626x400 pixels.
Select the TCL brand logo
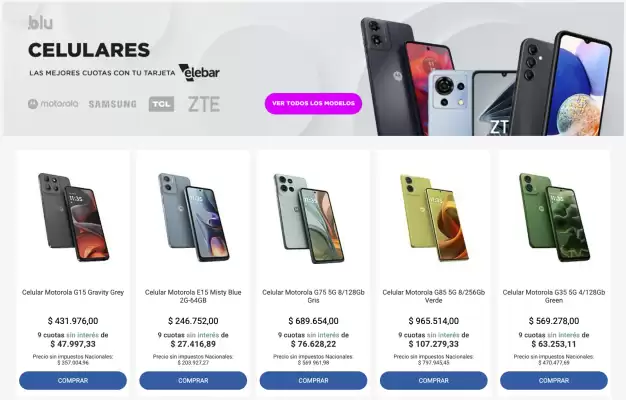161,104
